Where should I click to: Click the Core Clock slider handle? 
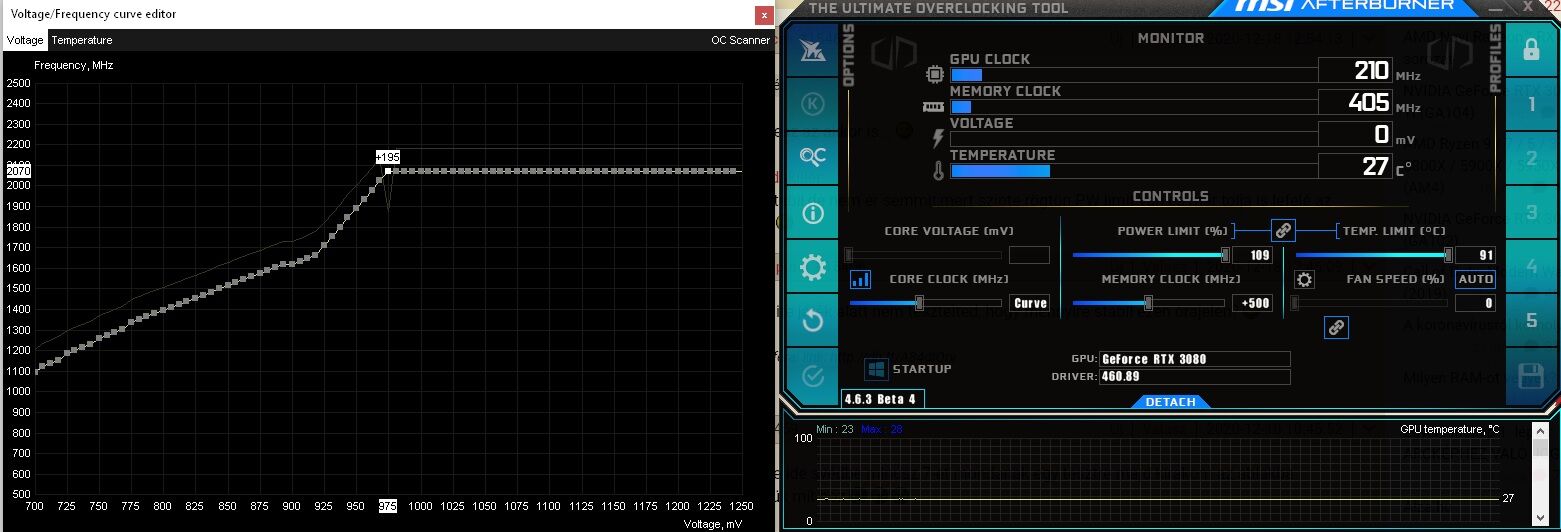point(919,303)
